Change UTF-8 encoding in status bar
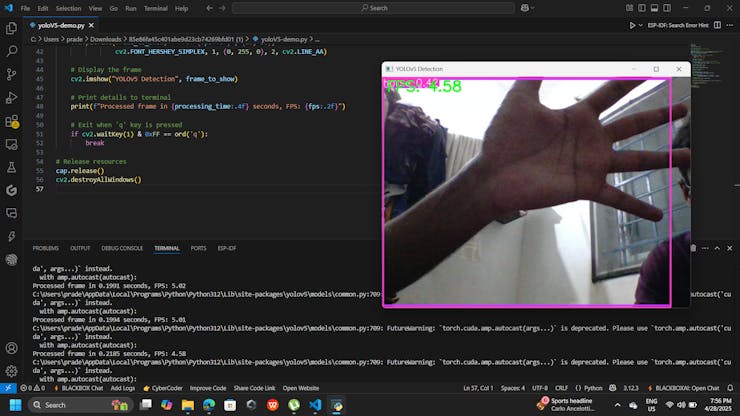The image size is (740, 416). pos(540,388)
